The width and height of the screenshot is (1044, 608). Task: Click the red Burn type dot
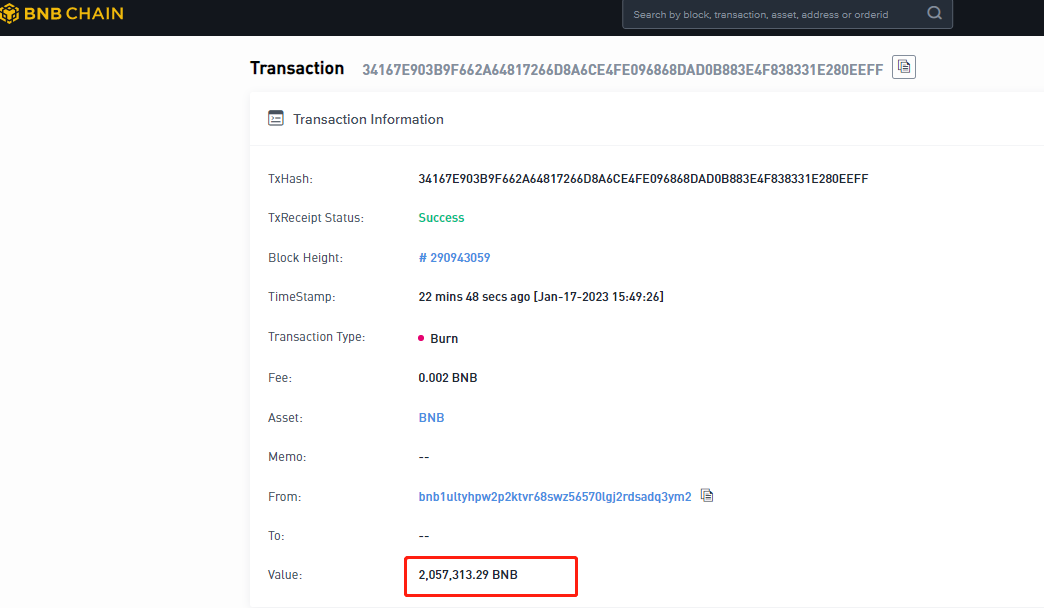[x=421, y=339]
